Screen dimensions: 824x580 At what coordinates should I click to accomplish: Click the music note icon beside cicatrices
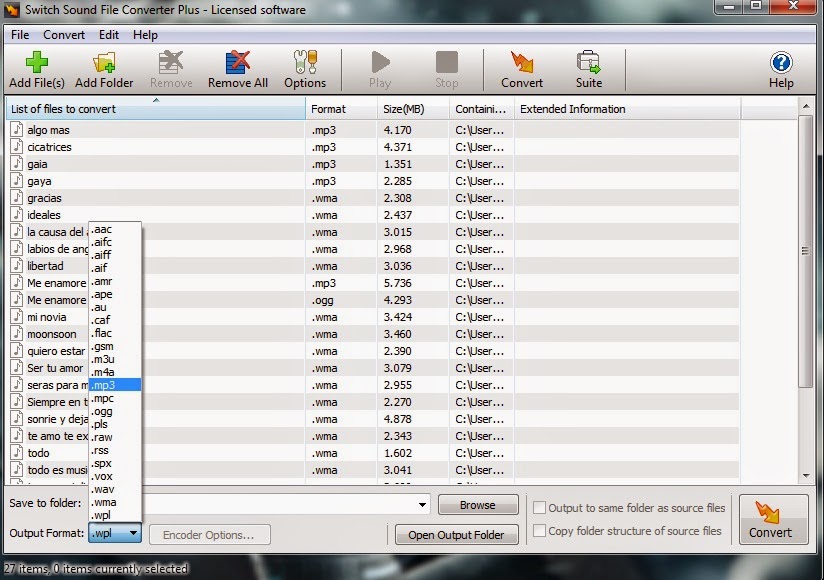pos(17,146)
